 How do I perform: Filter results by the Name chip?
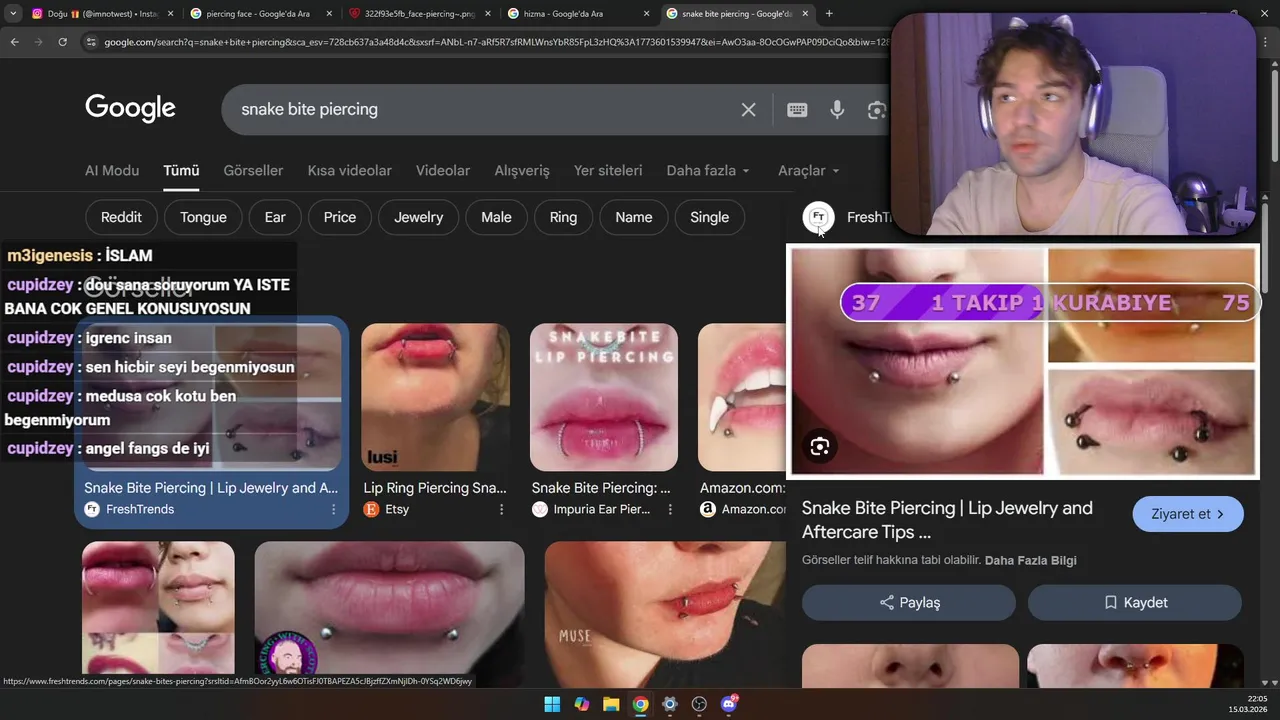pyautogui.click(x=634, y=217)
